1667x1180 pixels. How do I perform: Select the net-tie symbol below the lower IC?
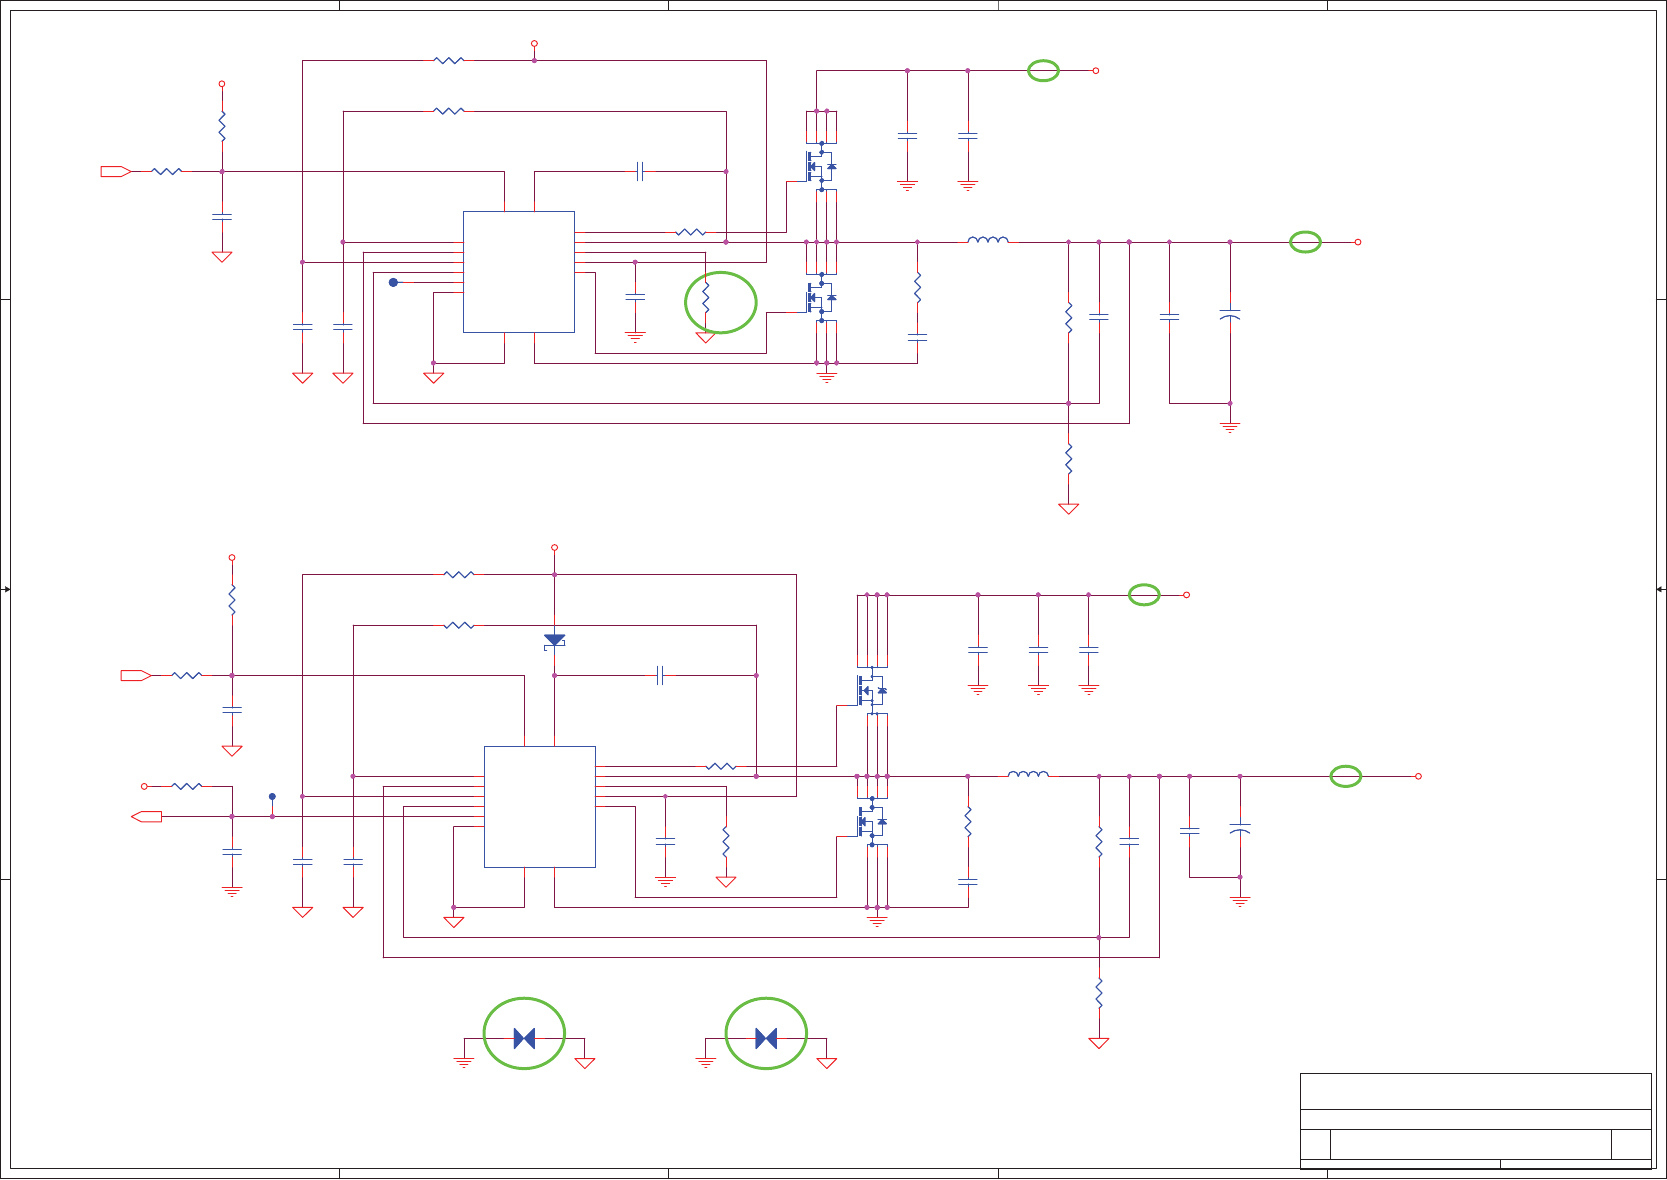[524, 1039]
